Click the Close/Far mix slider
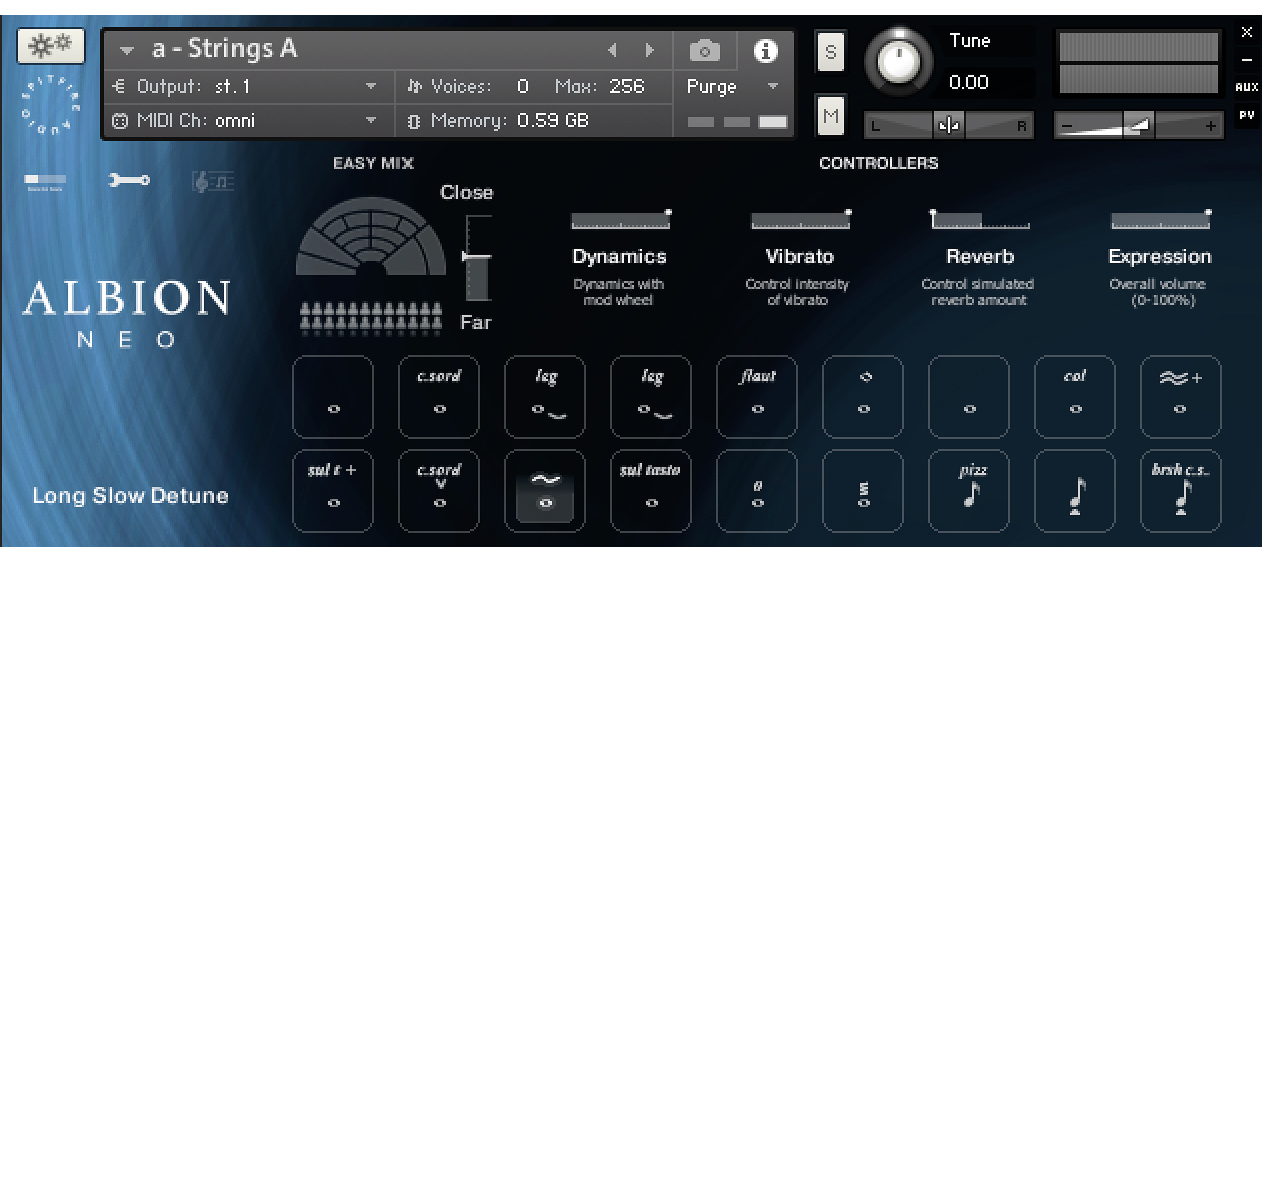Screen dimensions: 1262x1193 point(477,258)
